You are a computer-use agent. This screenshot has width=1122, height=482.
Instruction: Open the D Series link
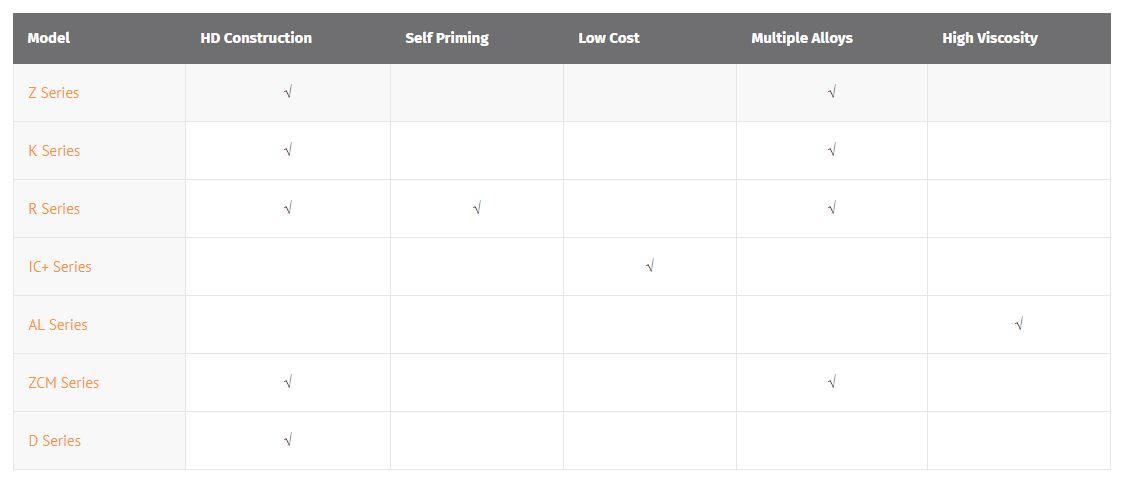pos(54,441)
